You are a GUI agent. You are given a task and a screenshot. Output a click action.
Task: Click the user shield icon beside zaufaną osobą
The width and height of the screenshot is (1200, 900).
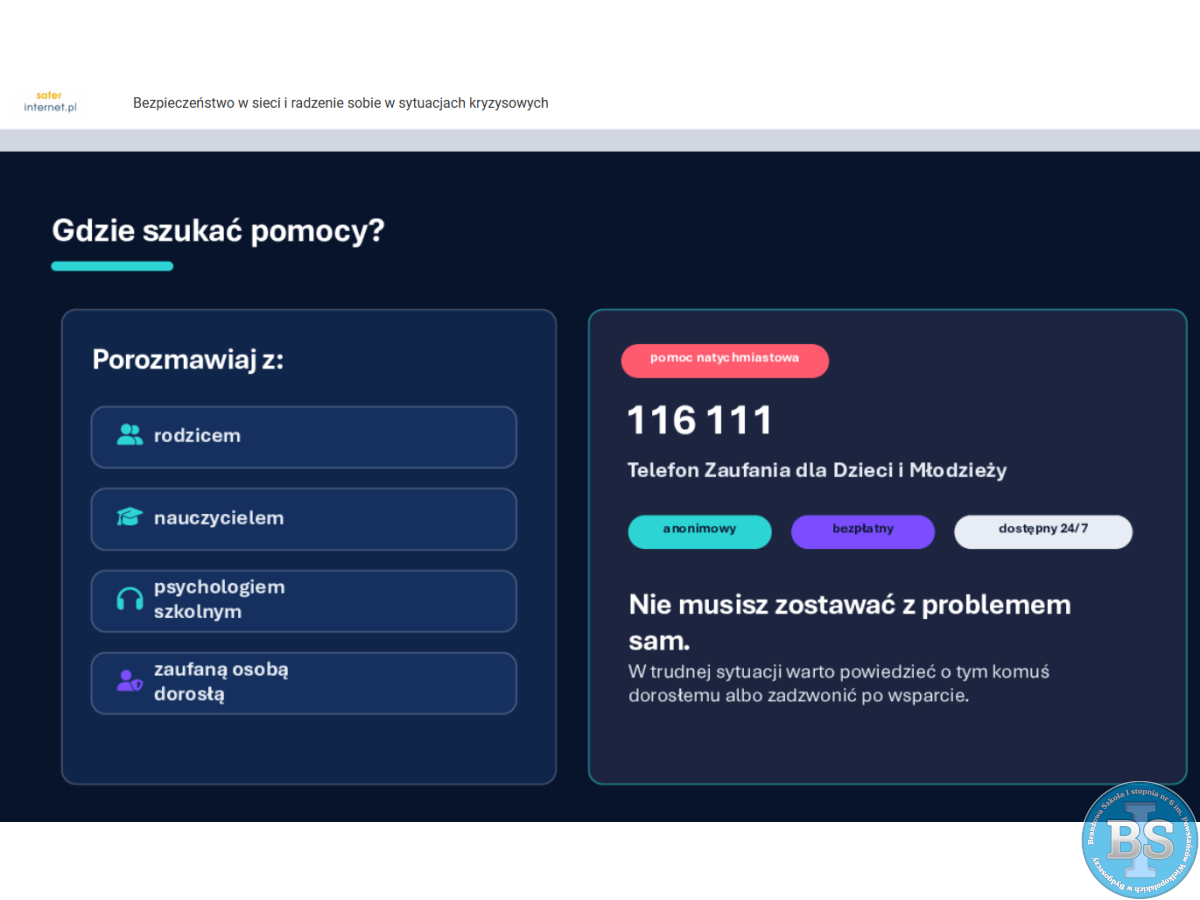130,682
